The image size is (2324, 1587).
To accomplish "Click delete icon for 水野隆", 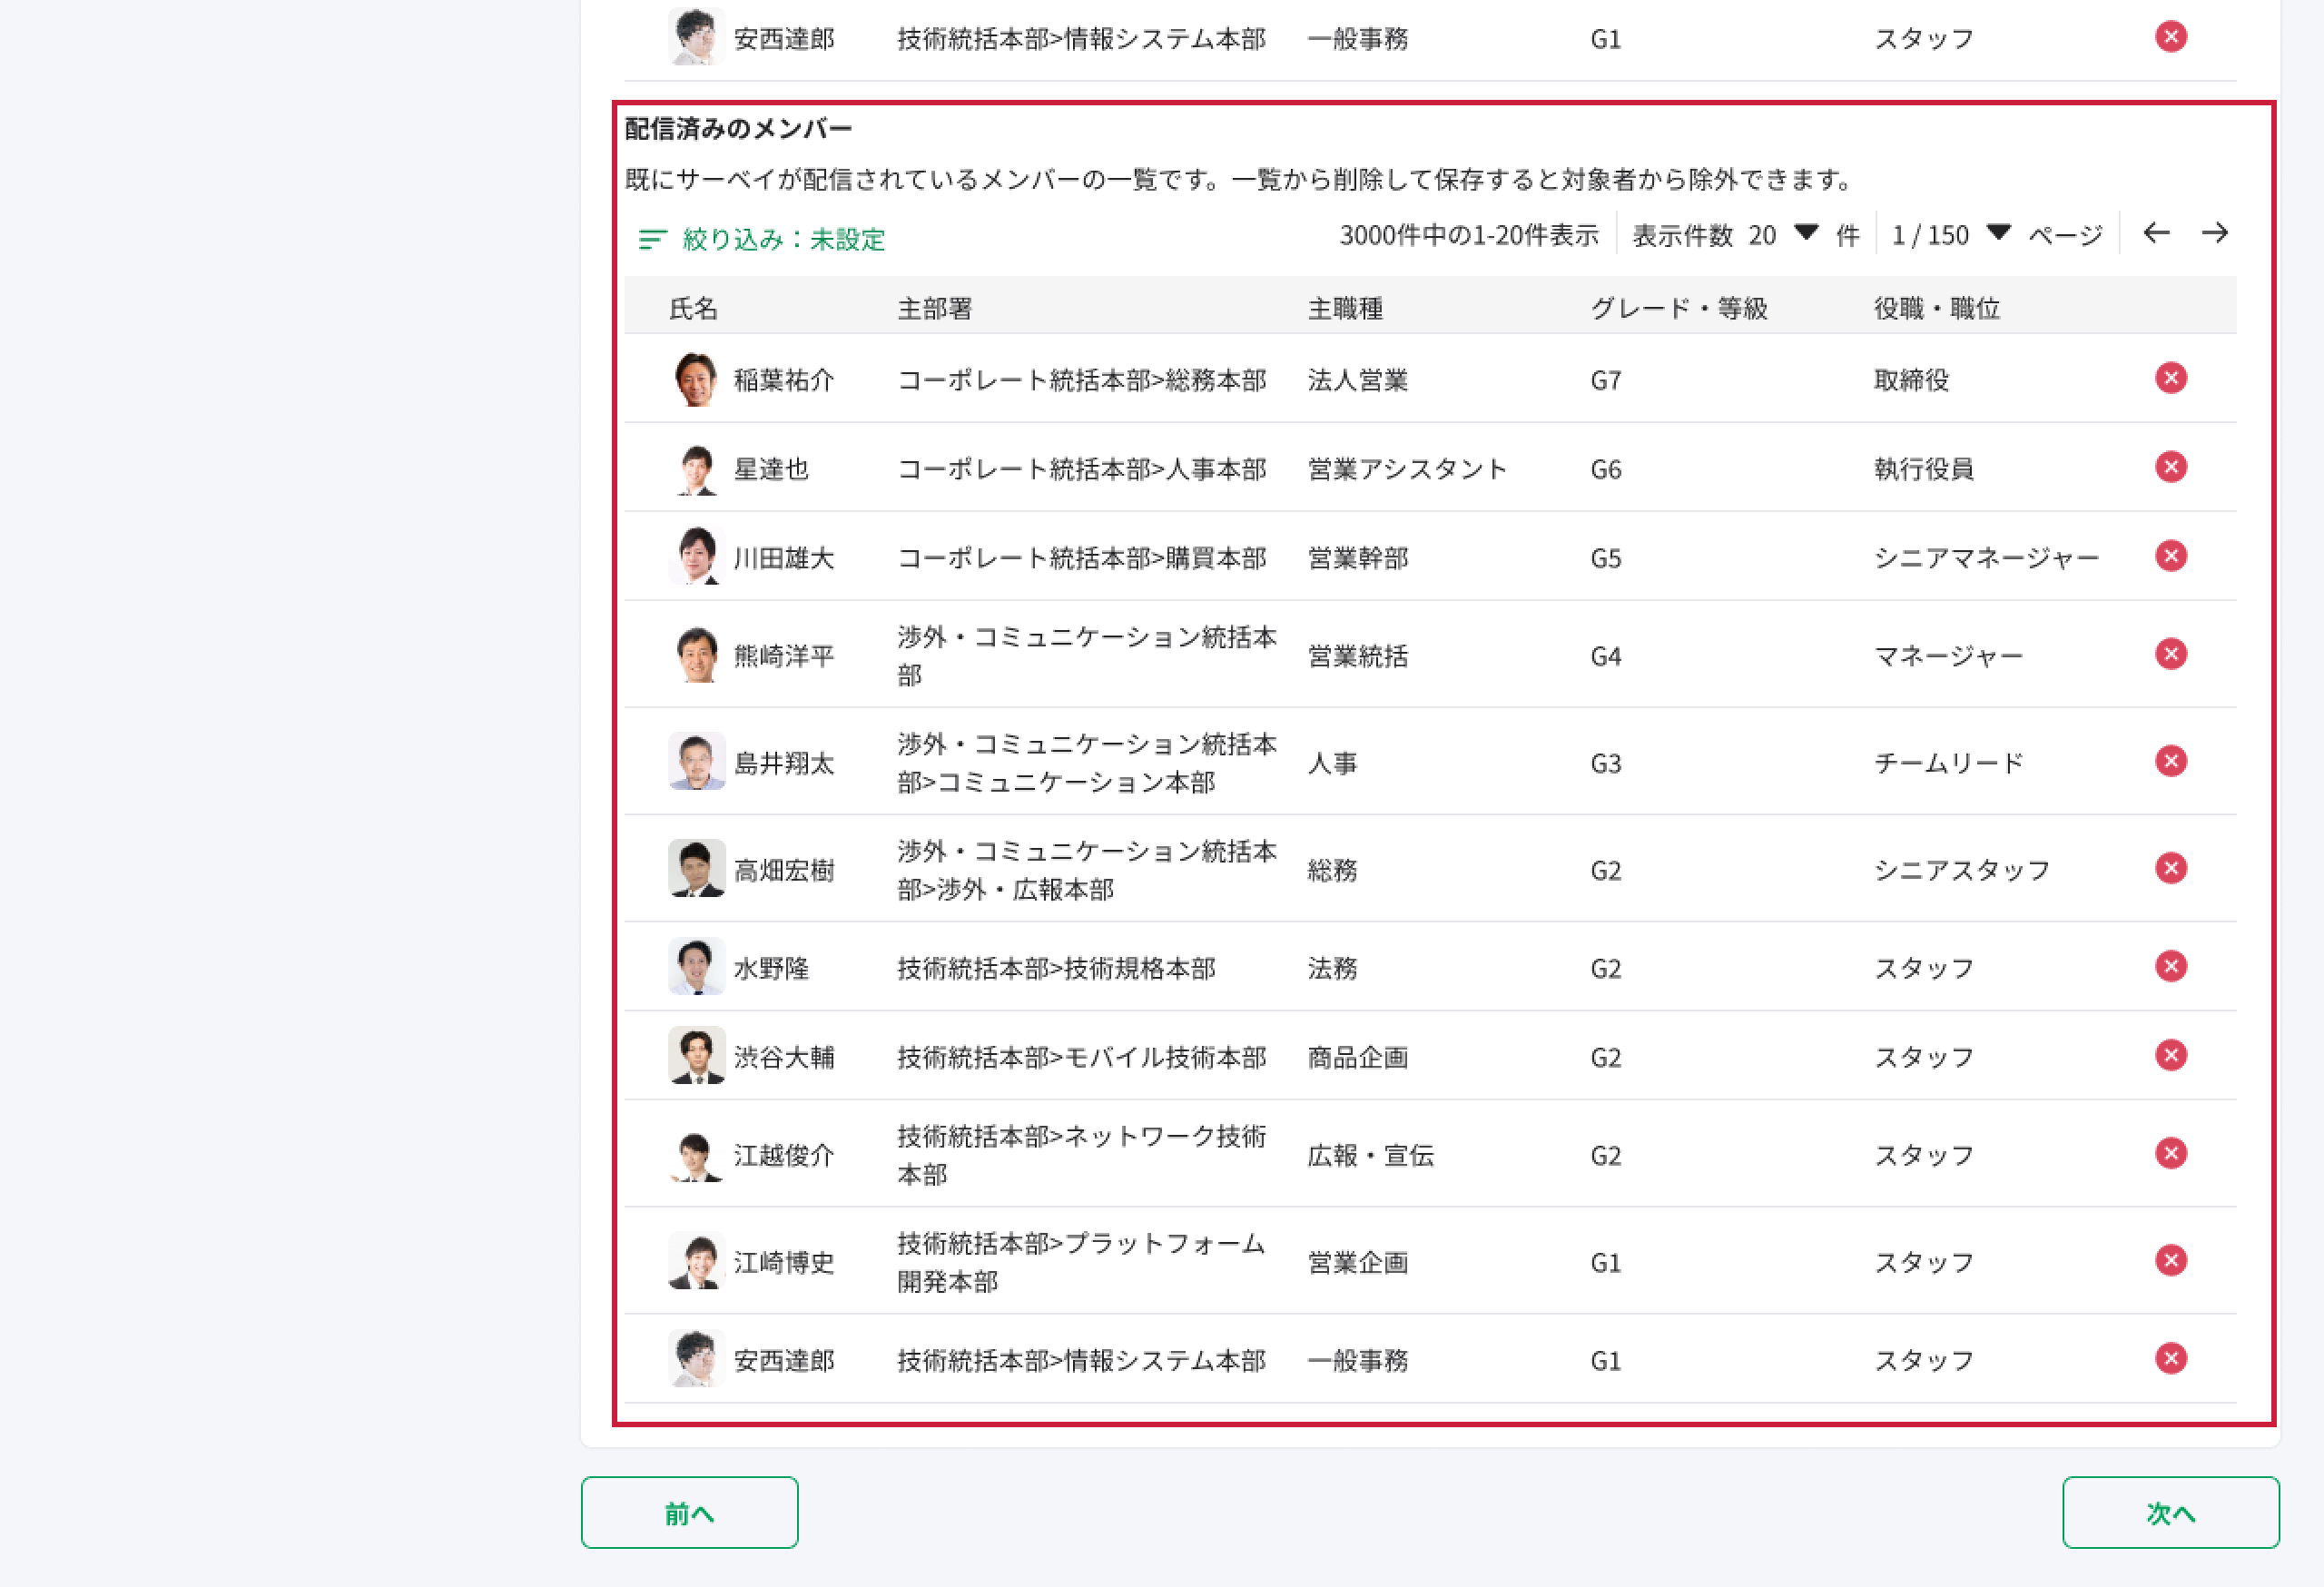I will click(2170, 966).
